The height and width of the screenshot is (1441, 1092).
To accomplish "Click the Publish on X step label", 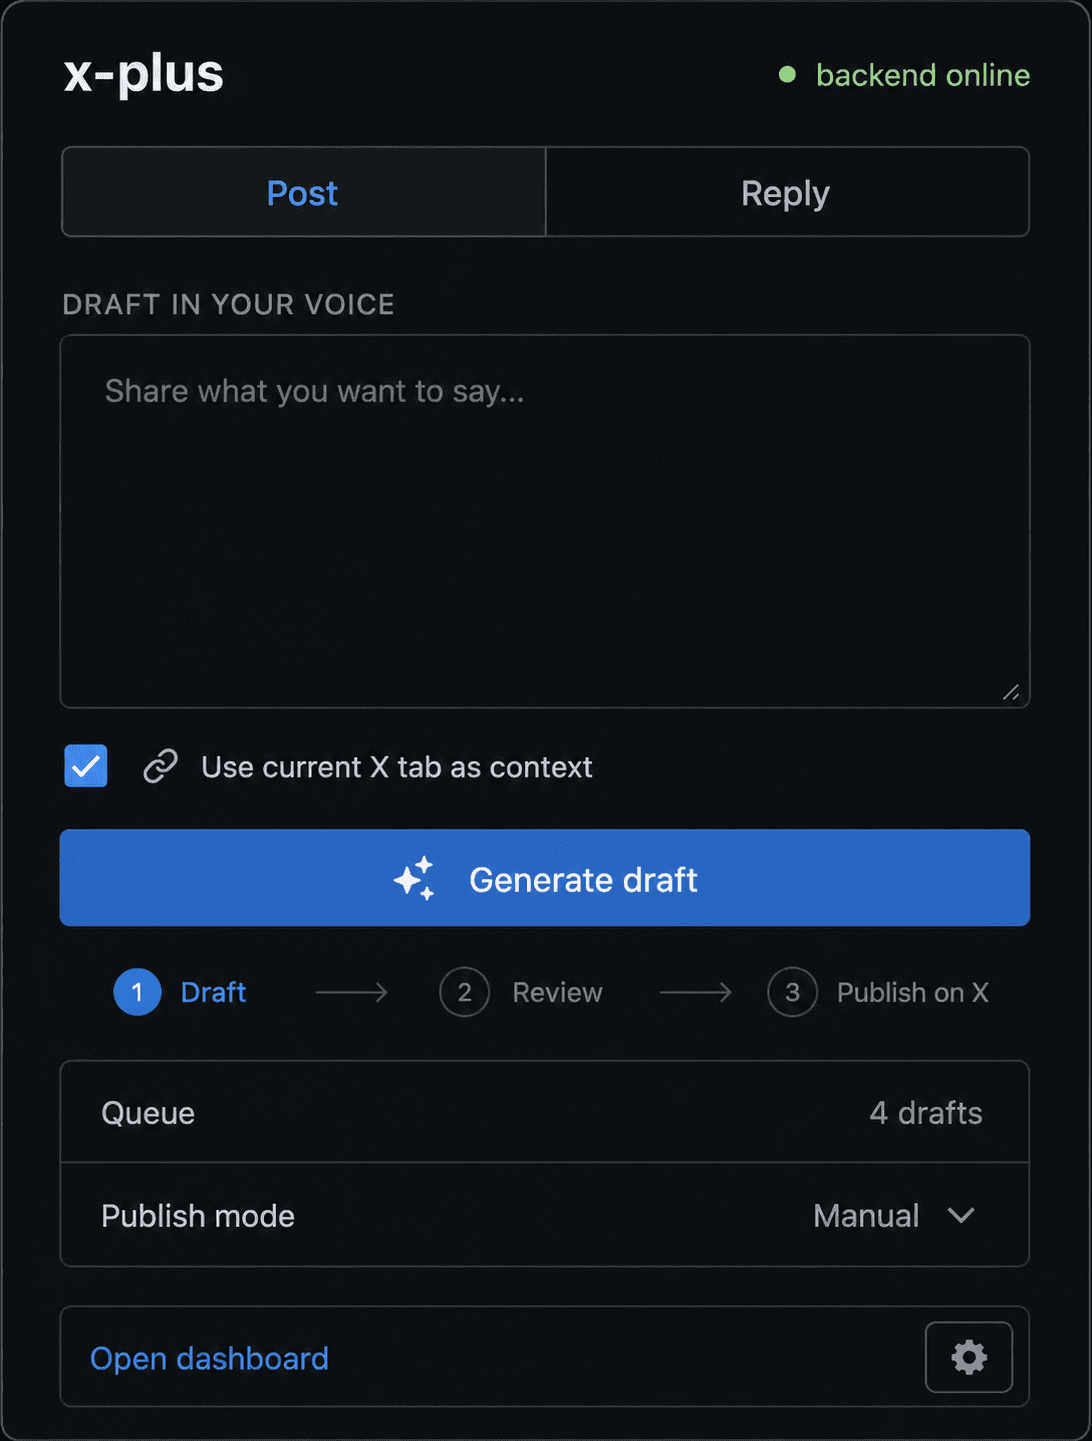I will coord(912,992).
